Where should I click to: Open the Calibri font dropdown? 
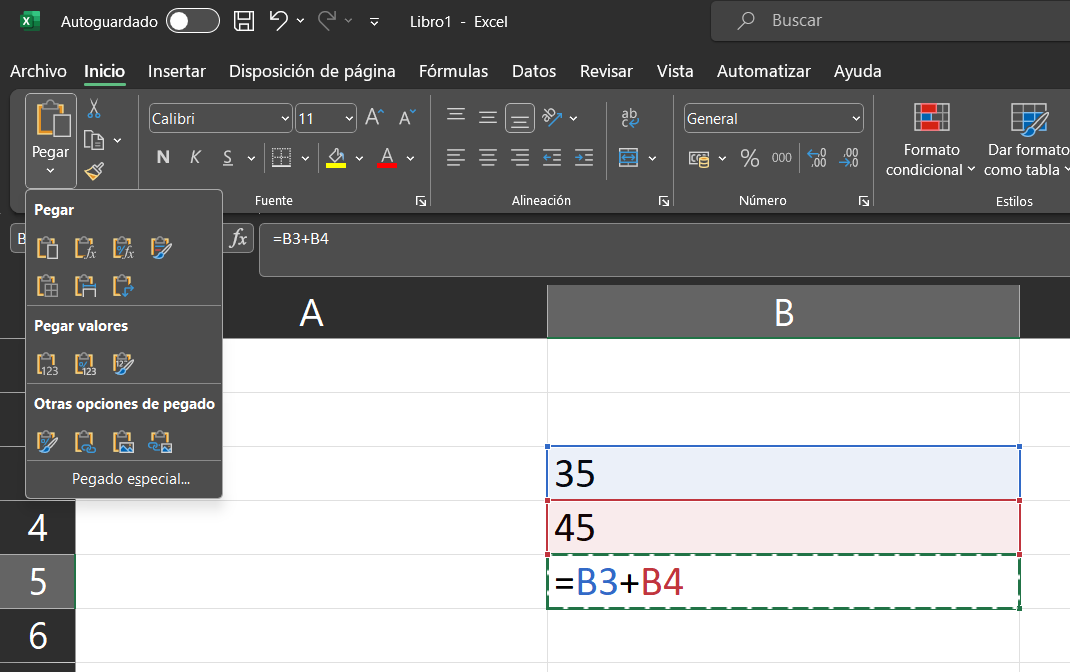click(285, 119)
